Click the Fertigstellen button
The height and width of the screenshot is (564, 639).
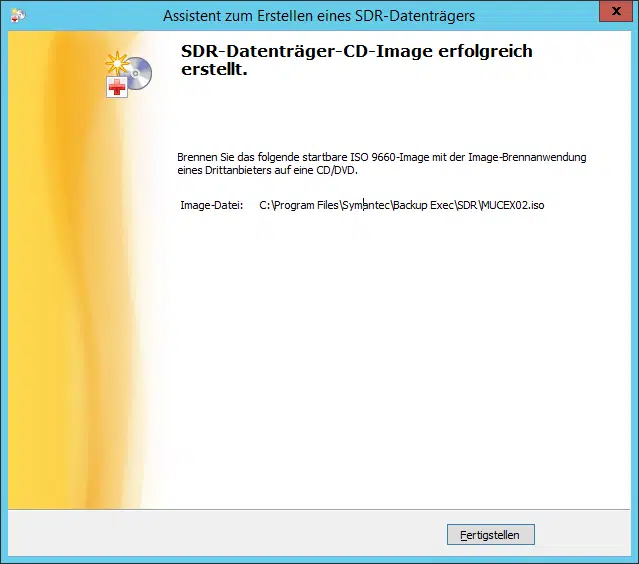click(490, 535)
